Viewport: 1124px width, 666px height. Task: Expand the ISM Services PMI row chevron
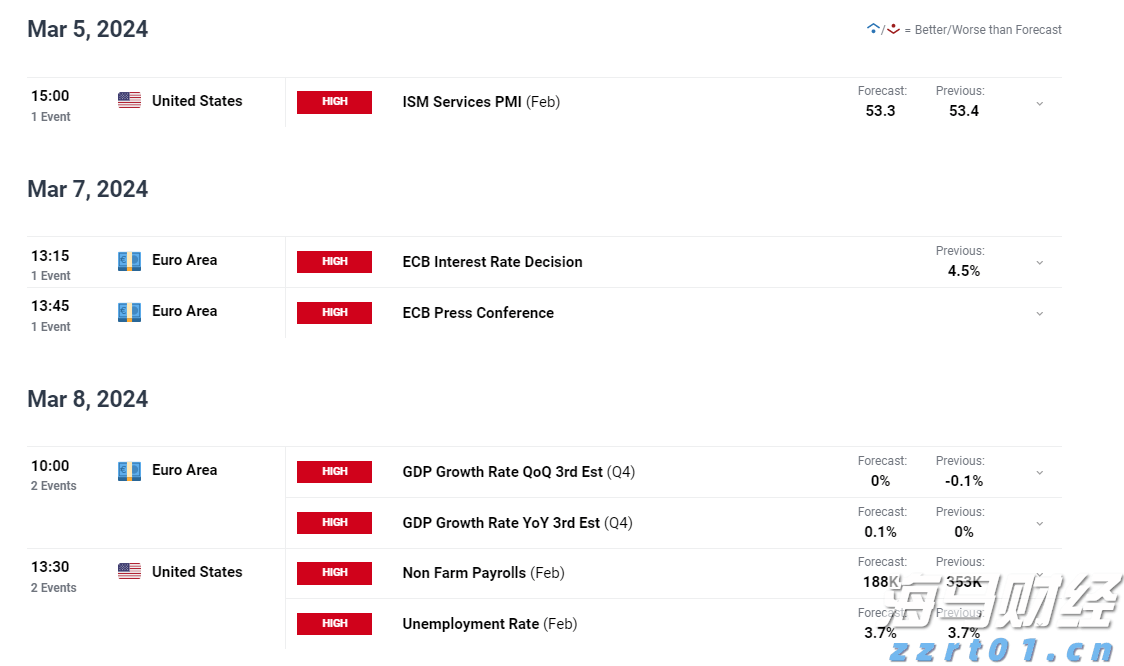coord(1039,103)
